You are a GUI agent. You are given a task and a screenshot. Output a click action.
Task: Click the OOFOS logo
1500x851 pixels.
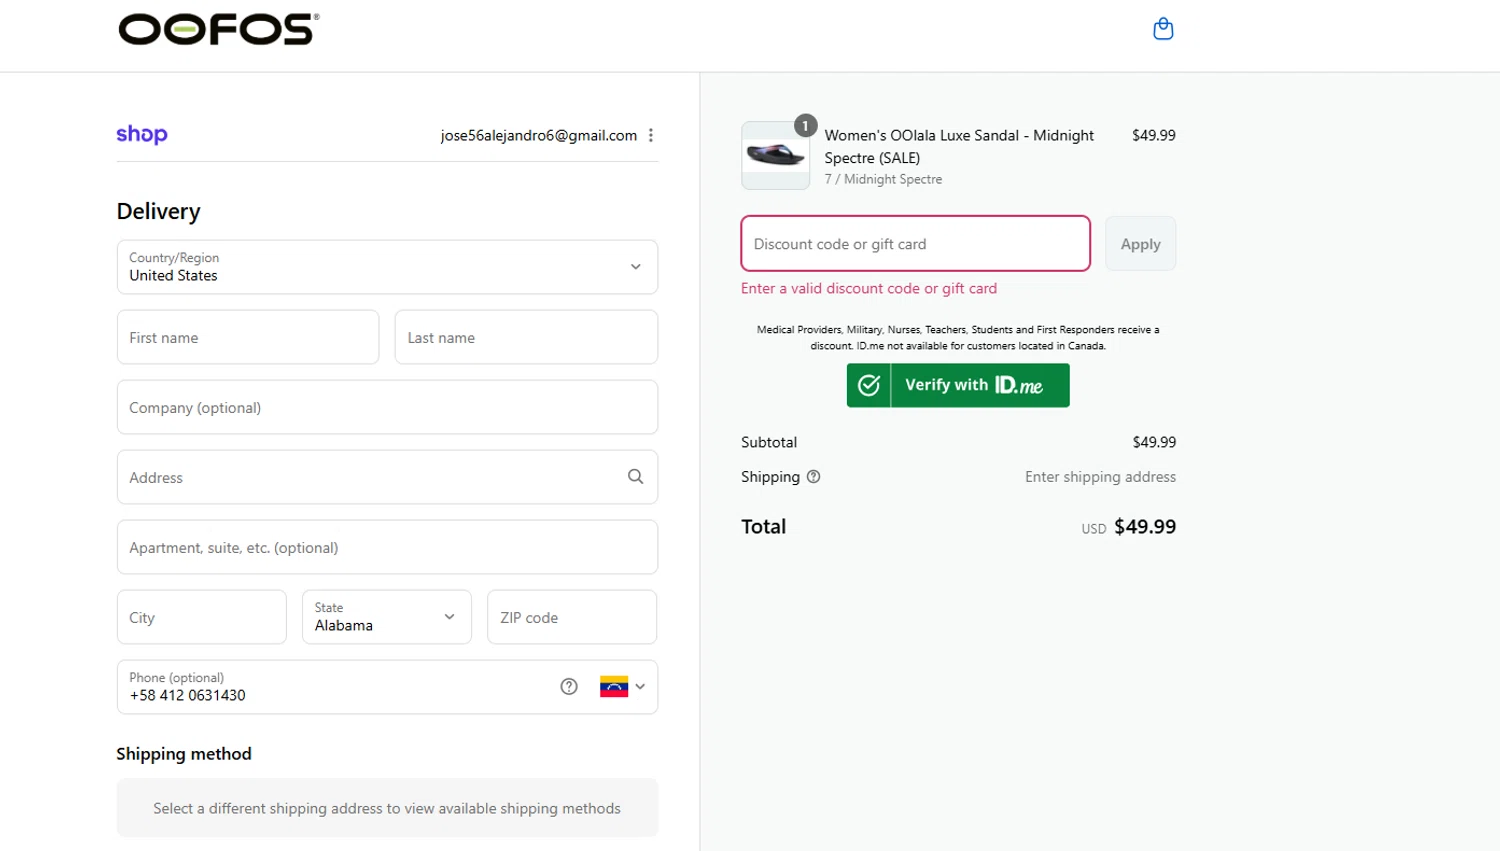[219, 30]
